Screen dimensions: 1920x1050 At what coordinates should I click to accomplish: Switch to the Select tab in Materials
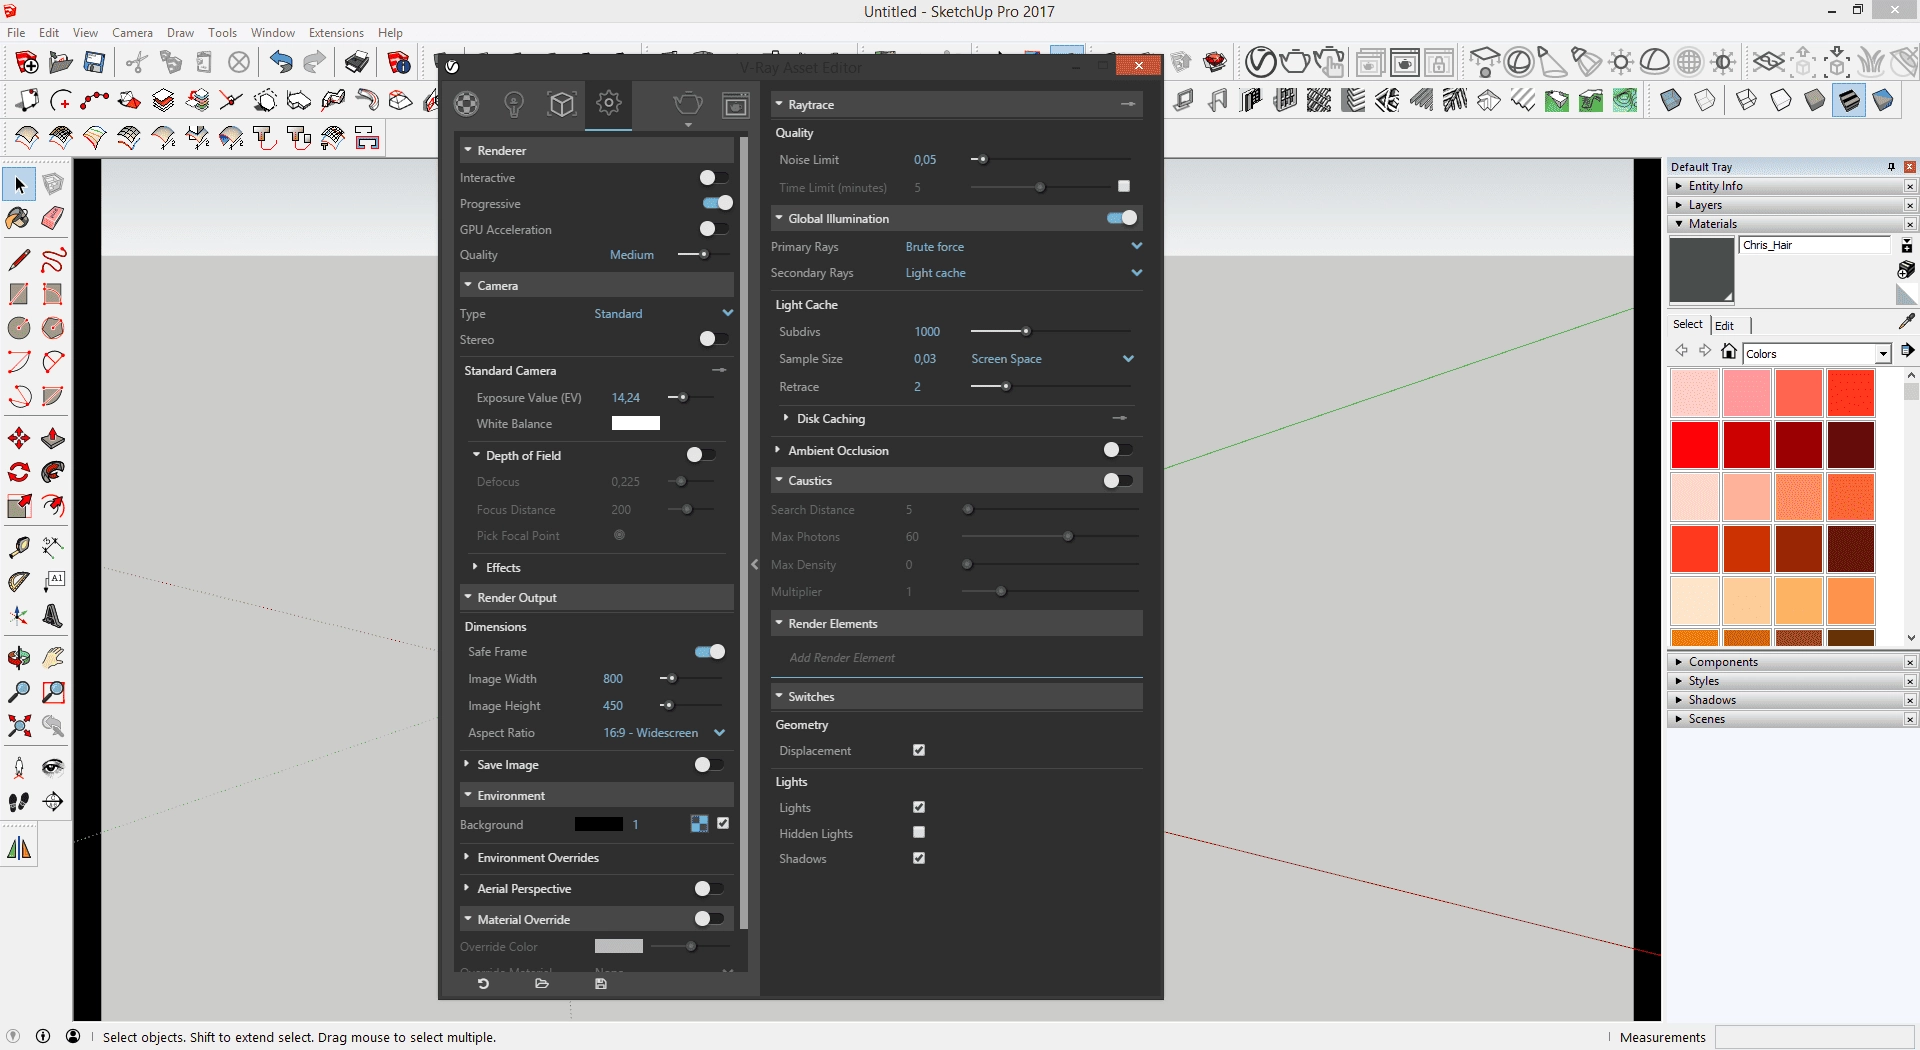click(1688, 324)
